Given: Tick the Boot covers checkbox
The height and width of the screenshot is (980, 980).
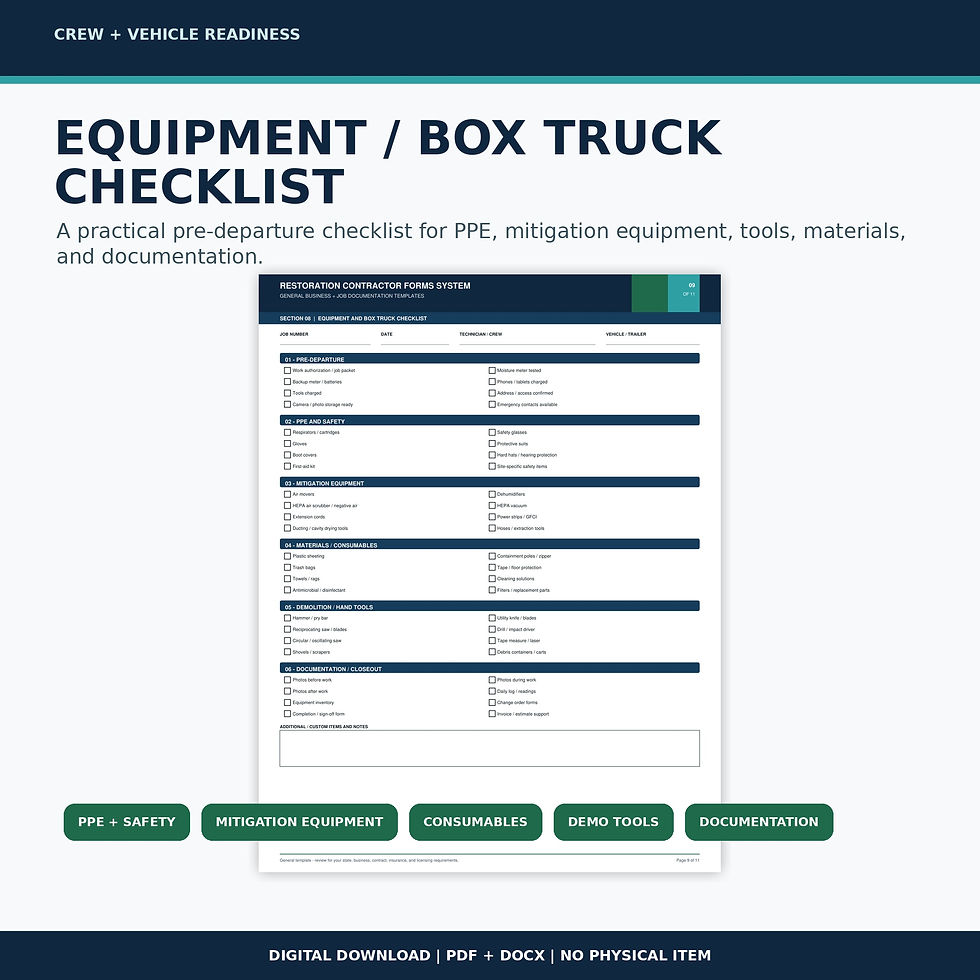Looking at the screenshot, I should (288, 455).
